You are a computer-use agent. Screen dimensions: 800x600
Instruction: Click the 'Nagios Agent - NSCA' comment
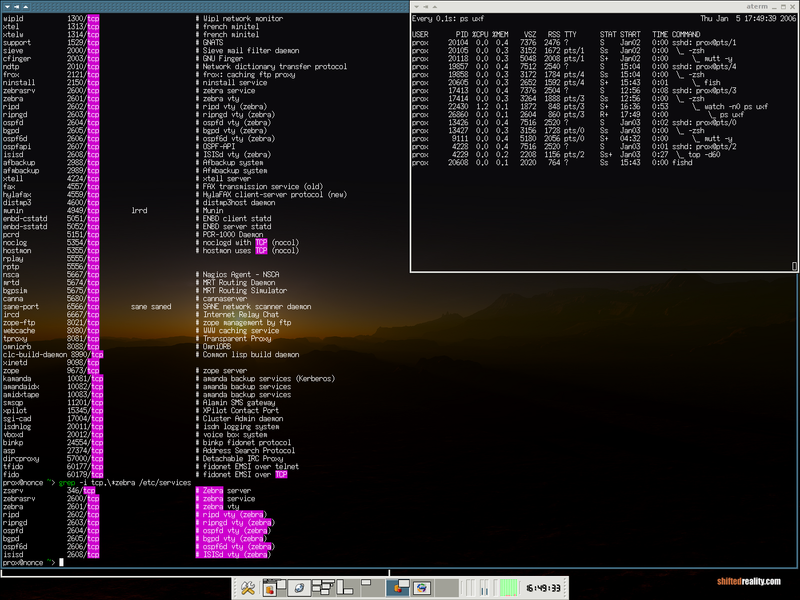[241, 274]
